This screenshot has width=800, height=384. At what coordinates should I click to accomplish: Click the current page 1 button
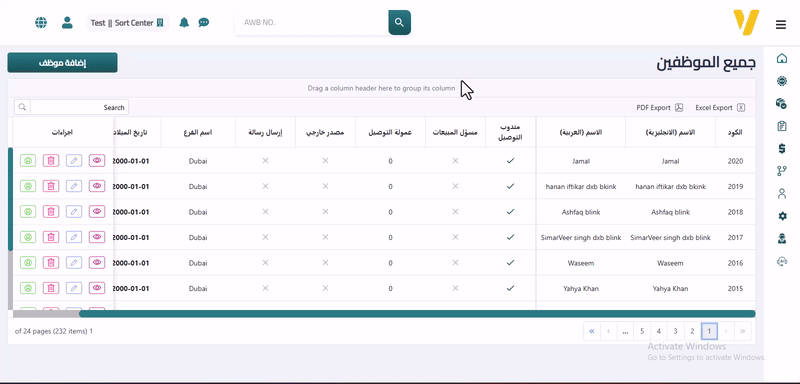coord(709,331)
